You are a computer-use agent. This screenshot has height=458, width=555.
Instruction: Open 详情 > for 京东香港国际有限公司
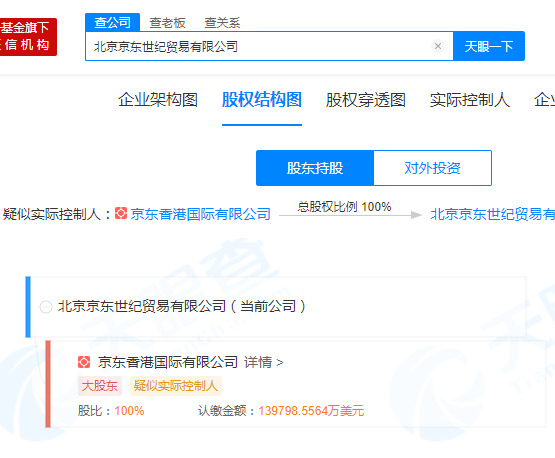tap(264, 362)
